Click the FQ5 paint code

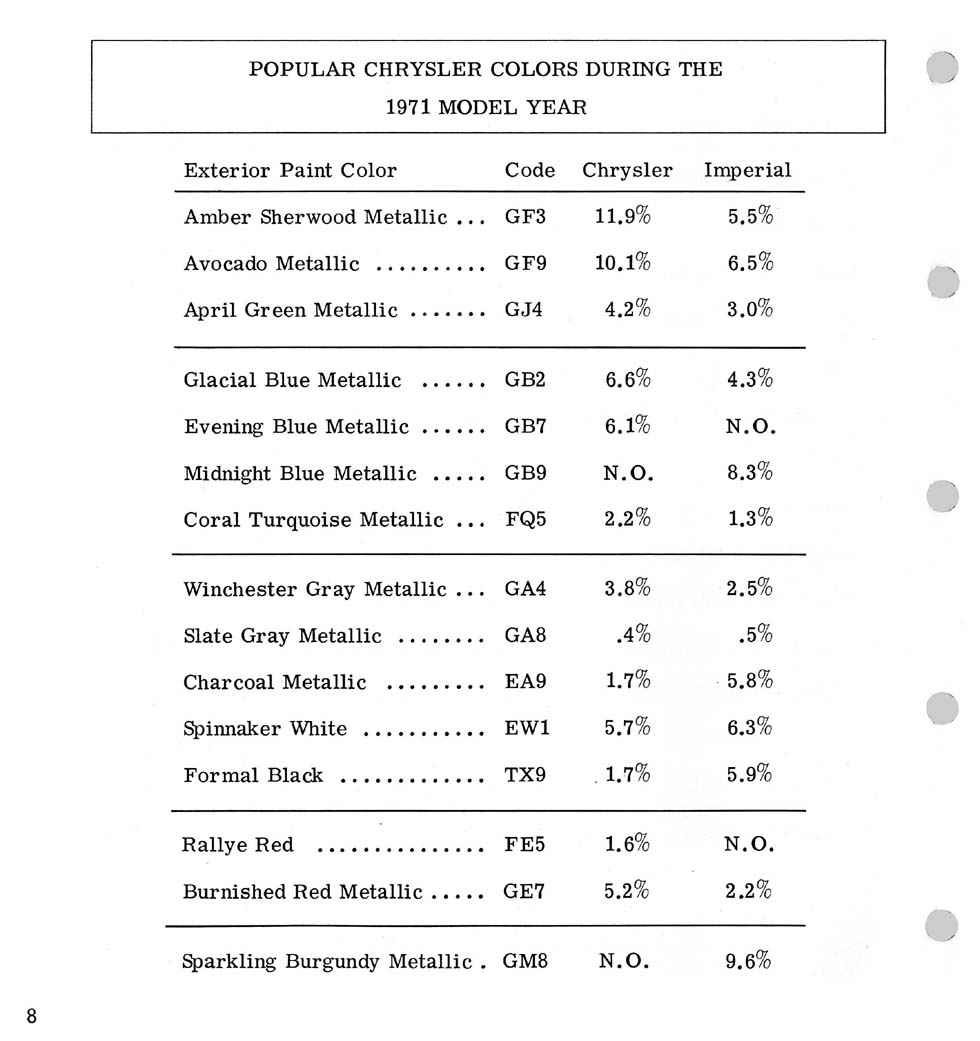pyautogui.click(x=525, y=519)
